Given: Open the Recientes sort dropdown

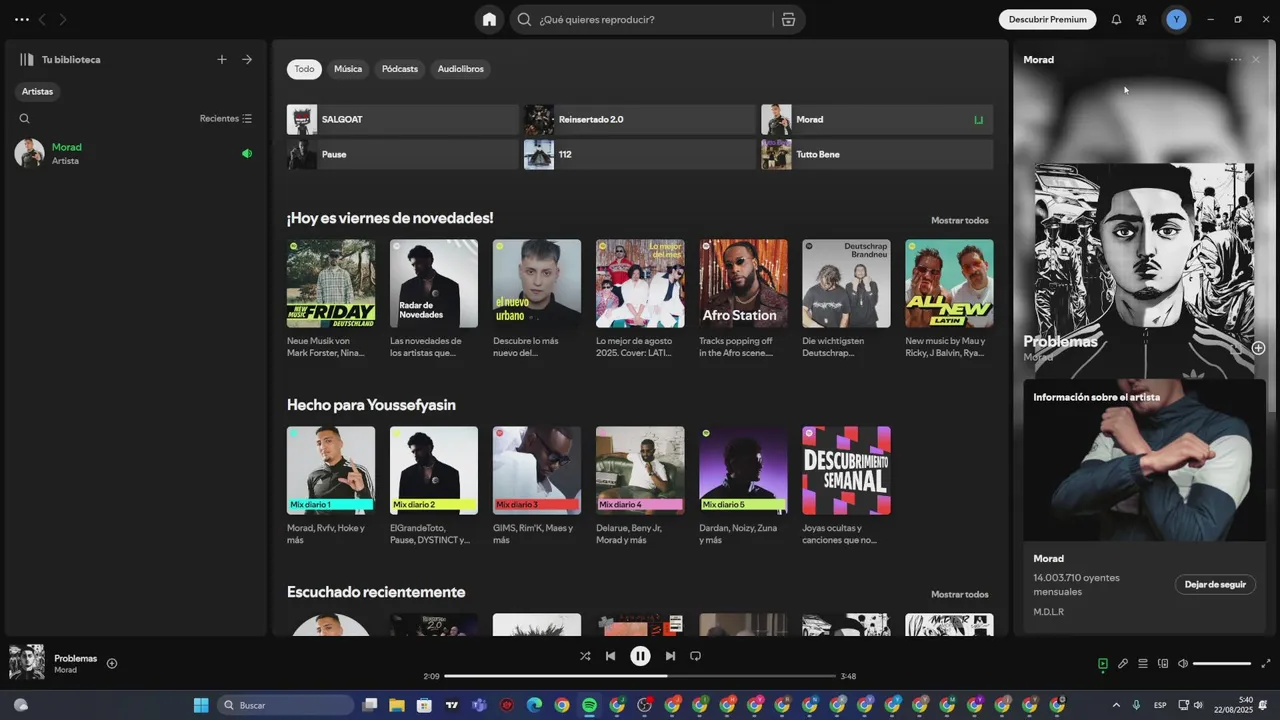Looking at the screenshot, I should click(x=226, y=118).
